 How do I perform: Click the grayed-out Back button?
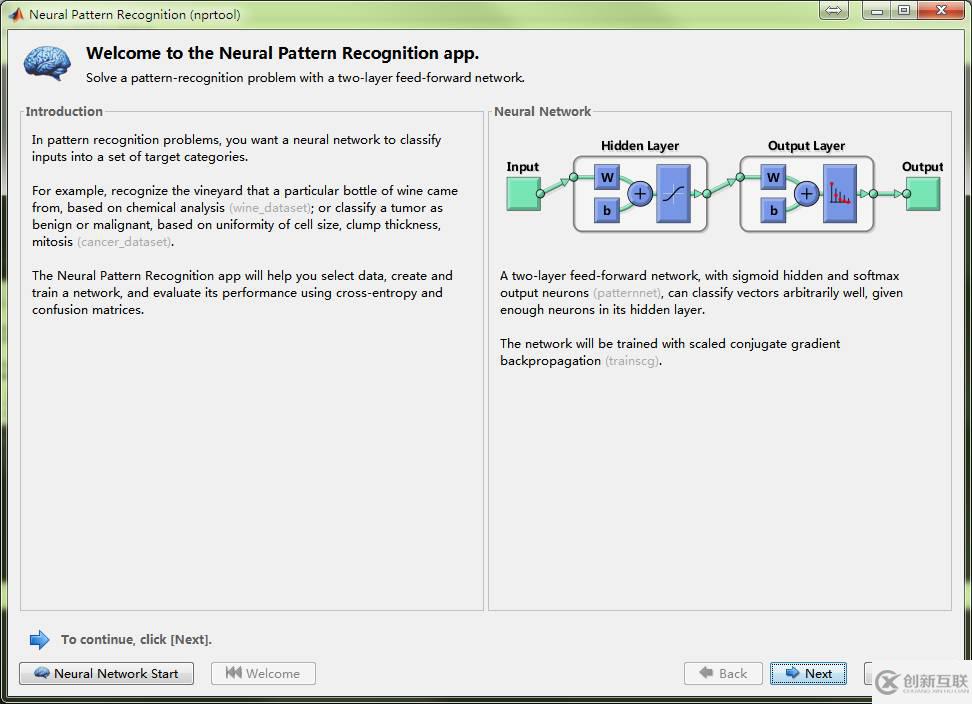pyautogui.click(x=723, y=673)
